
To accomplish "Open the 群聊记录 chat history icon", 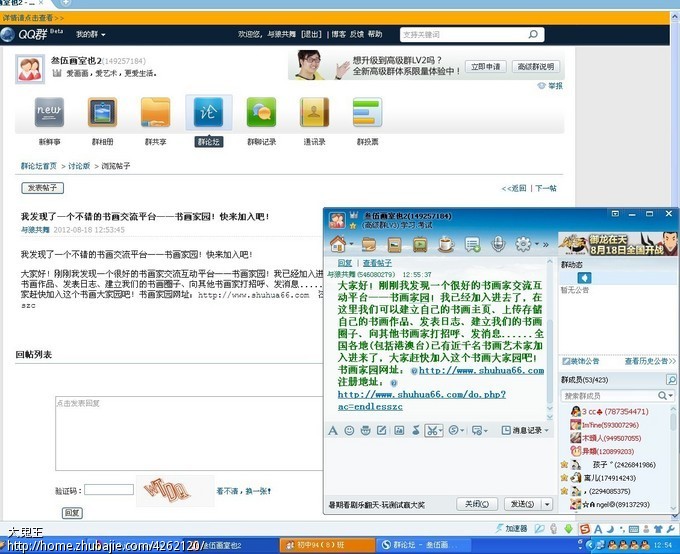I will coord(262,112).
